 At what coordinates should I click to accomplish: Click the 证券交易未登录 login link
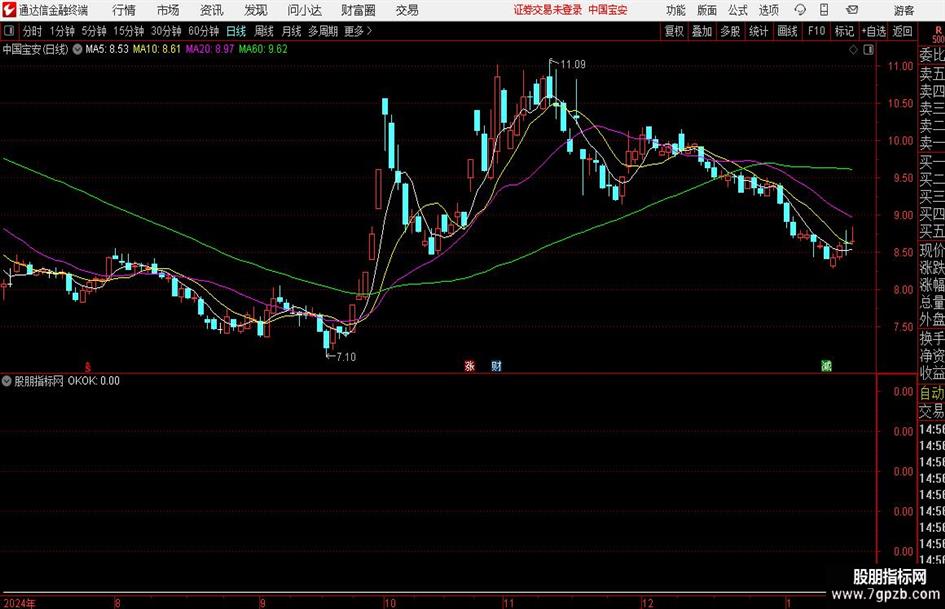point(548,10)
